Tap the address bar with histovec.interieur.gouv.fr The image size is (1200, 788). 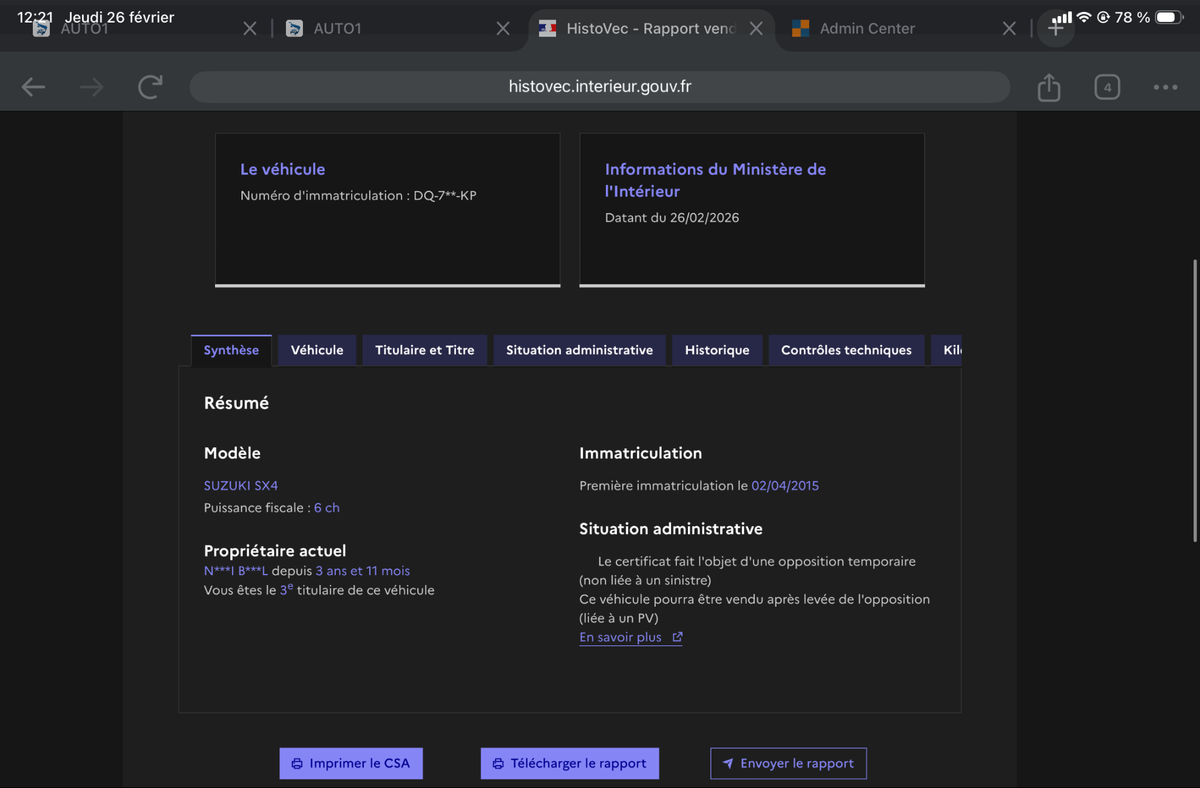click(x=599, y=87)
